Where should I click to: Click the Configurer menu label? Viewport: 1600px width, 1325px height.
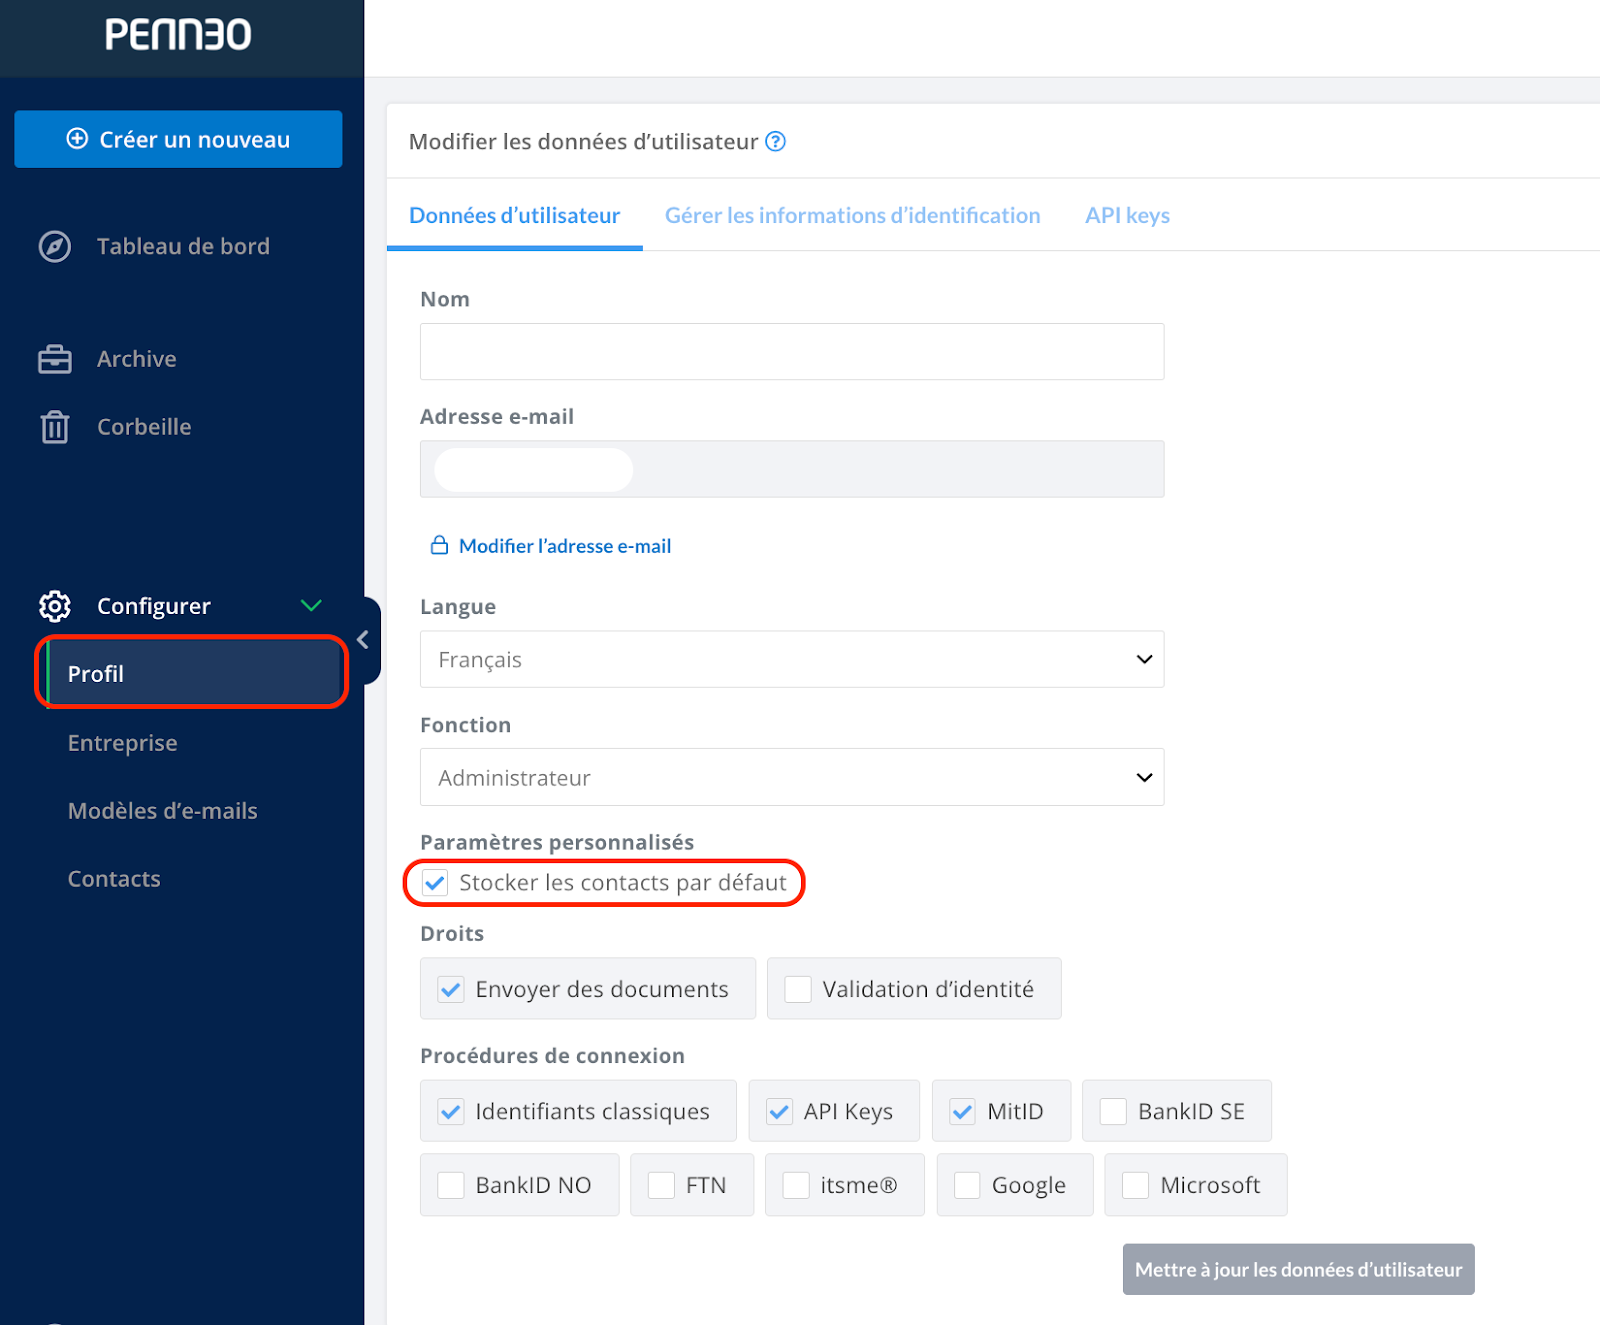154,606
